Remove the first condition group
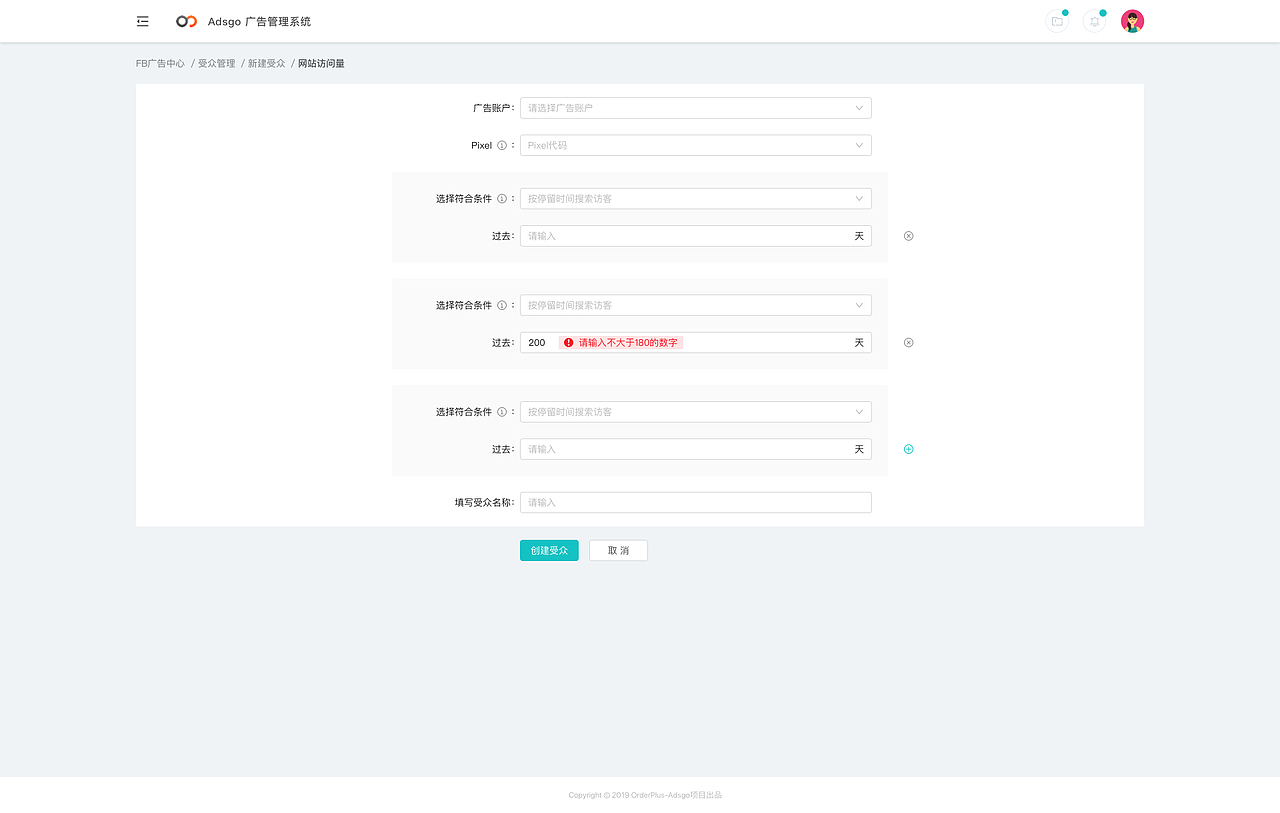The image size is (1280, 813). point(908,236)
